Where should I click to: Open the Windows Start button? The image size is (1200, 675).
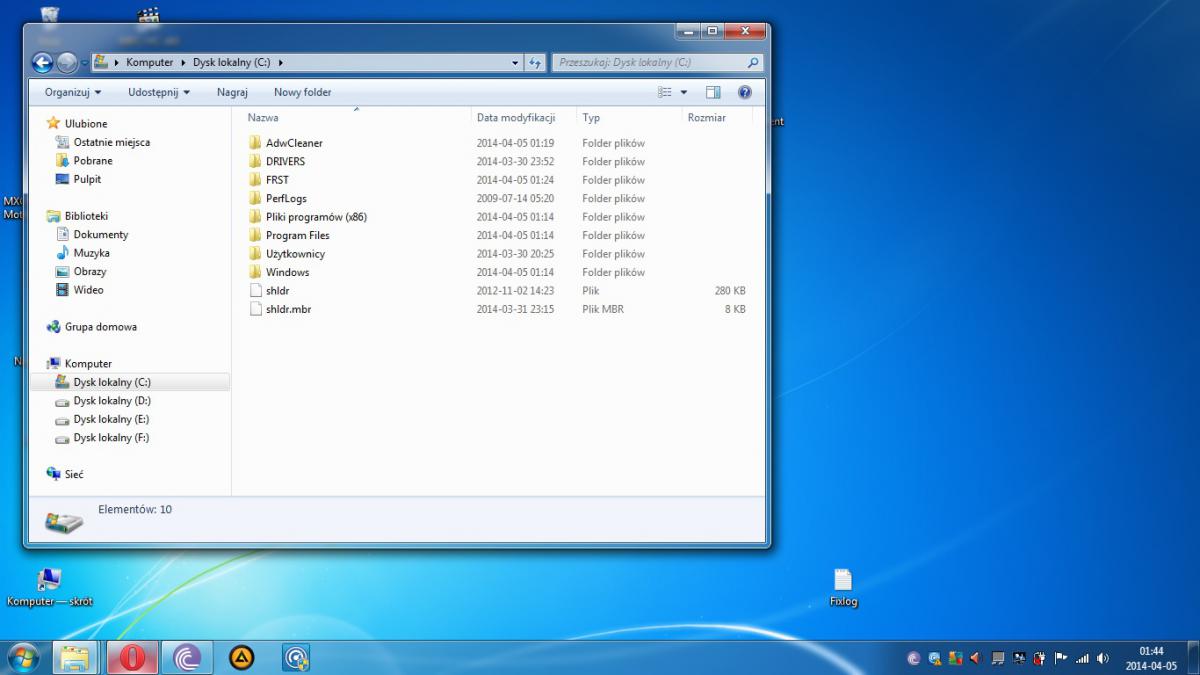click(22, 657)
